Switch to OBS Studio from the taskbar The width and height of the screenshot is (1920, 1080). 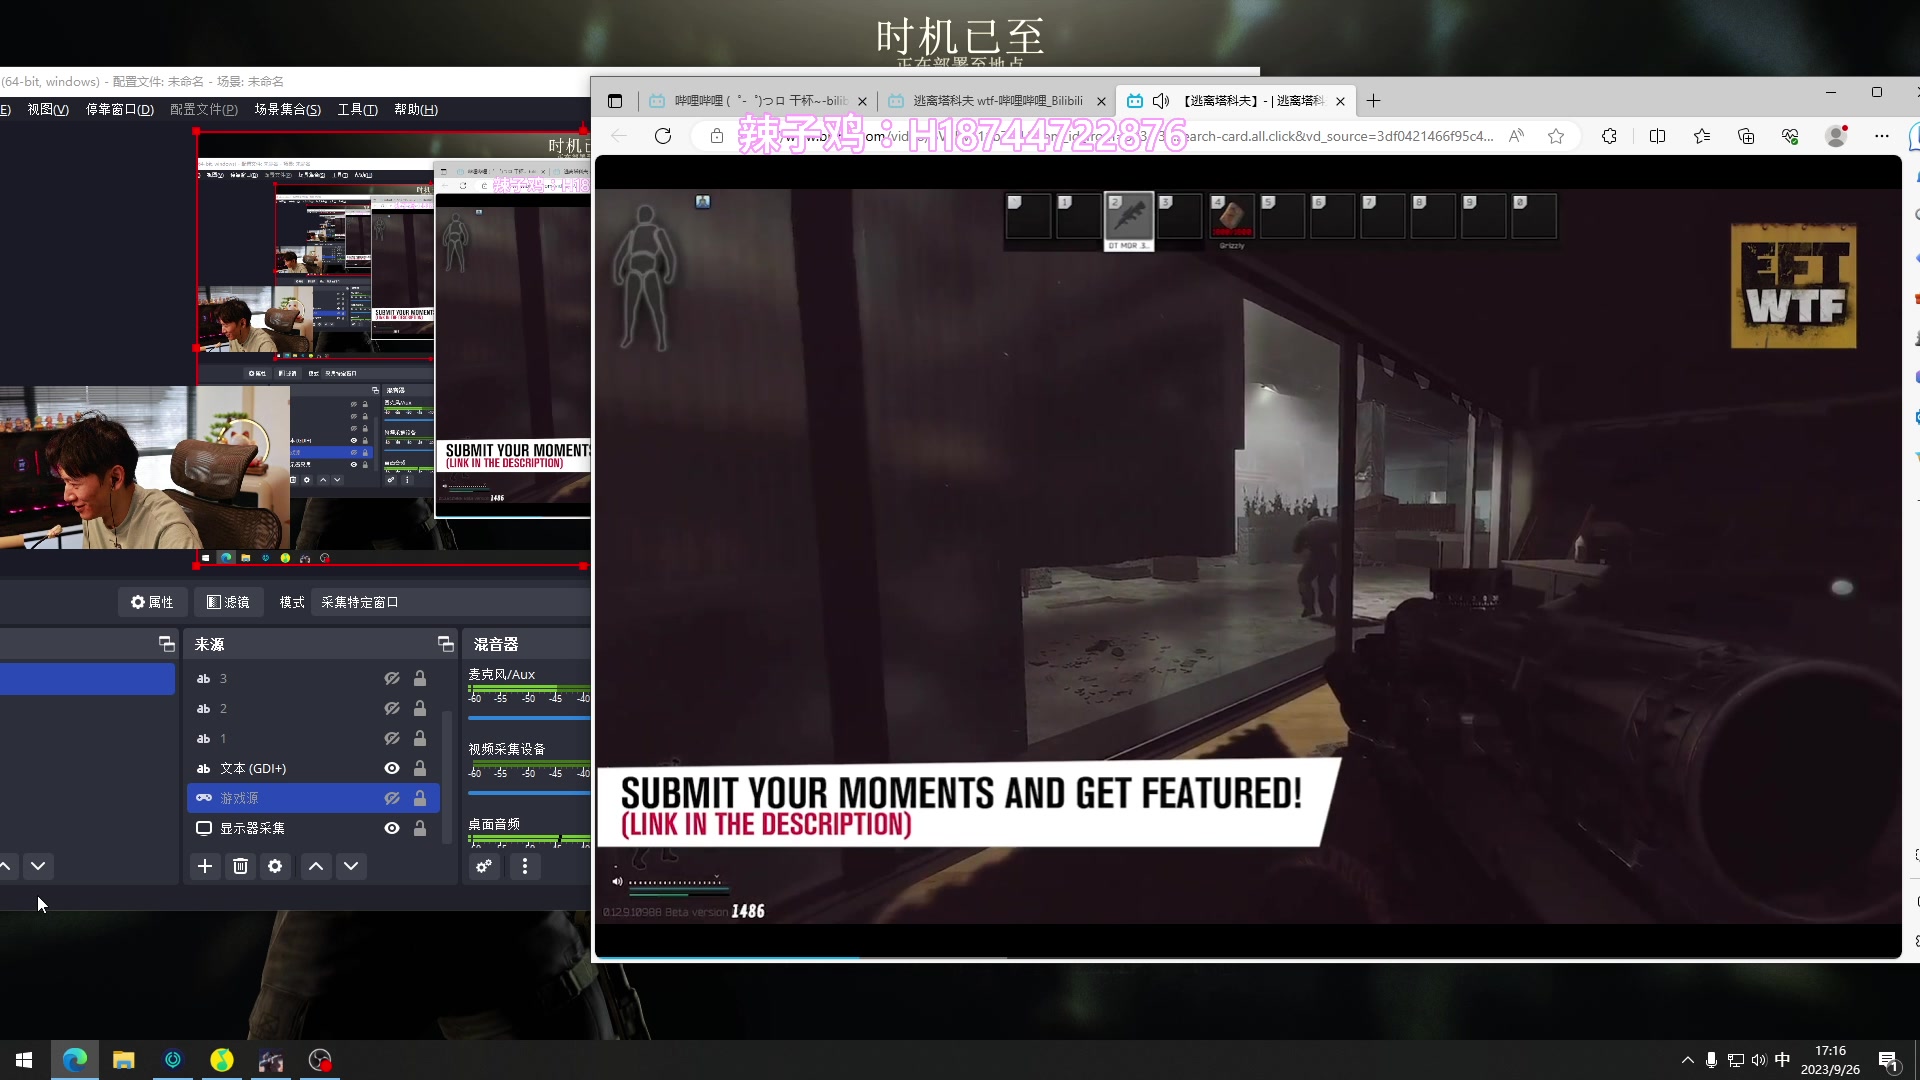pyautogui.click(x=320, y=1060)
